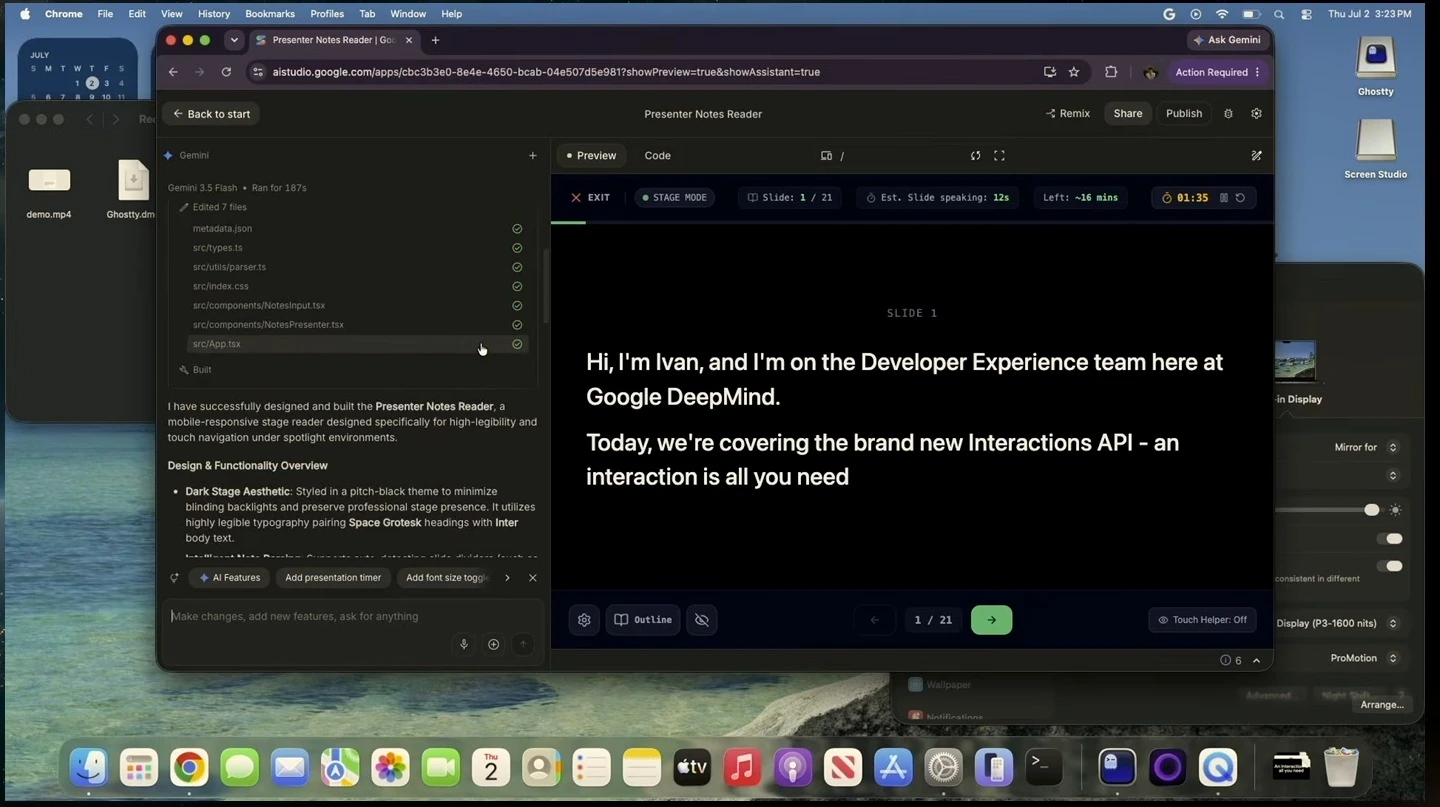Bookmark this page with the star icon
Viewport: 1440px width, 807px height.
[x=1074, y=72]
